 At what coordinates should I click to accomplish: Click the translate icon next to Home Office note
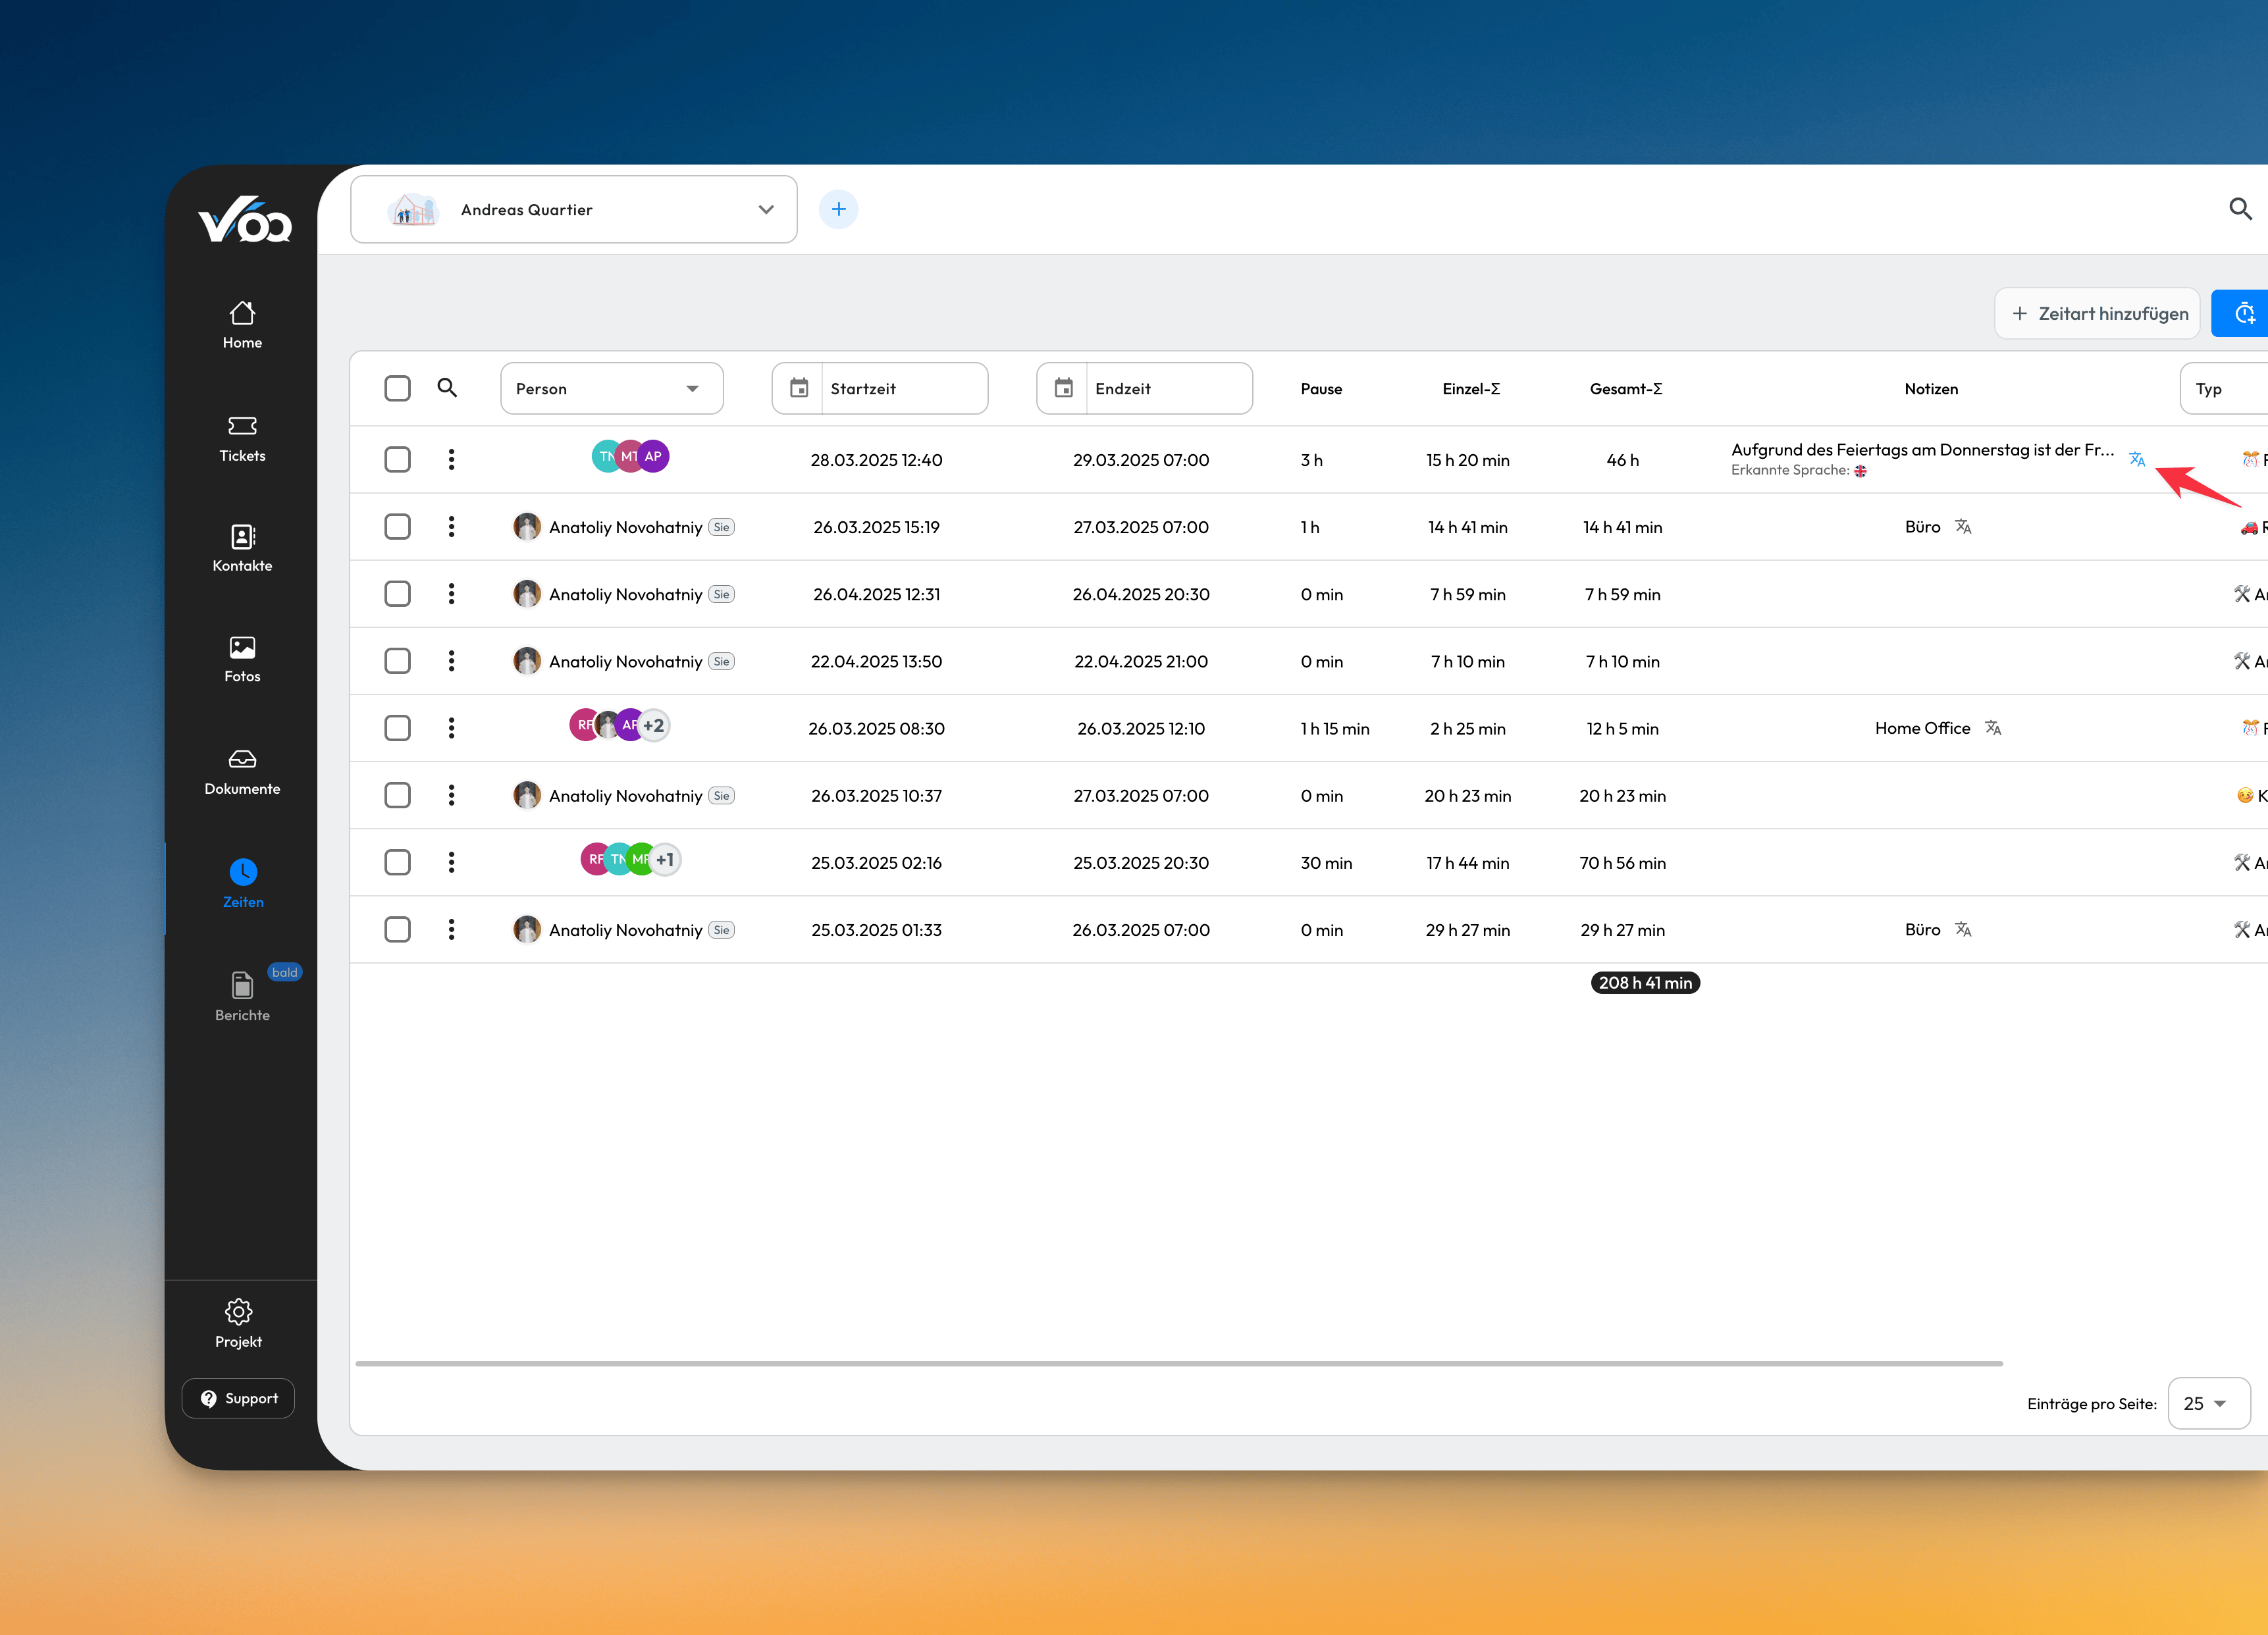click(x=1993, y=728)
